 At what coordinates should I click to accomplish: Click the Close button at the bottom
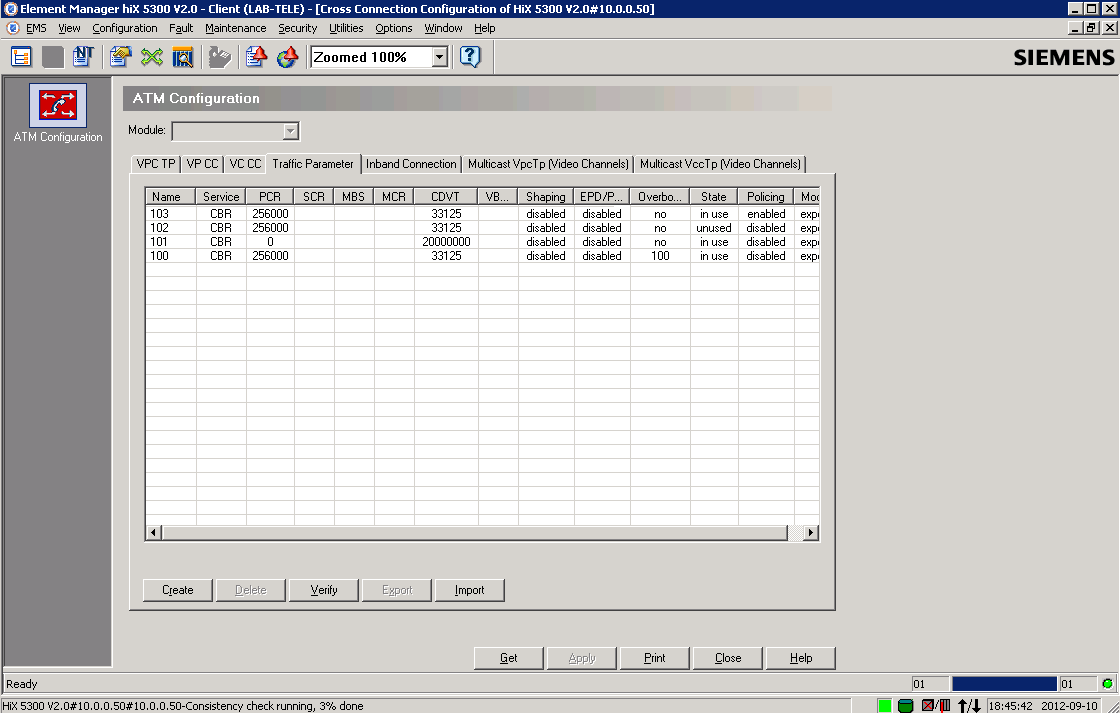tap(728, 658)
